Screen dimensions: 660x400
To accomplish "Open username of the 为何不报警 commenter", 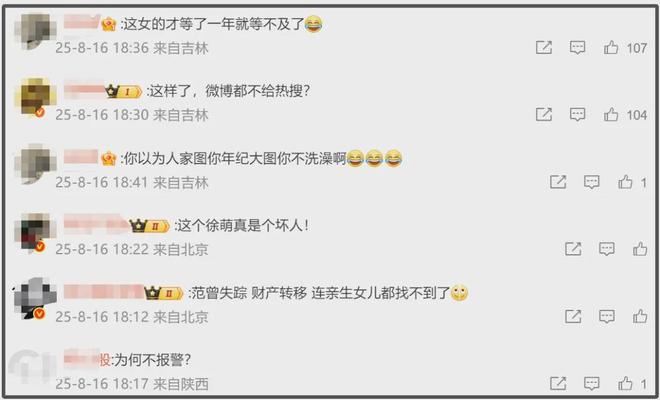I will point(87,360).
